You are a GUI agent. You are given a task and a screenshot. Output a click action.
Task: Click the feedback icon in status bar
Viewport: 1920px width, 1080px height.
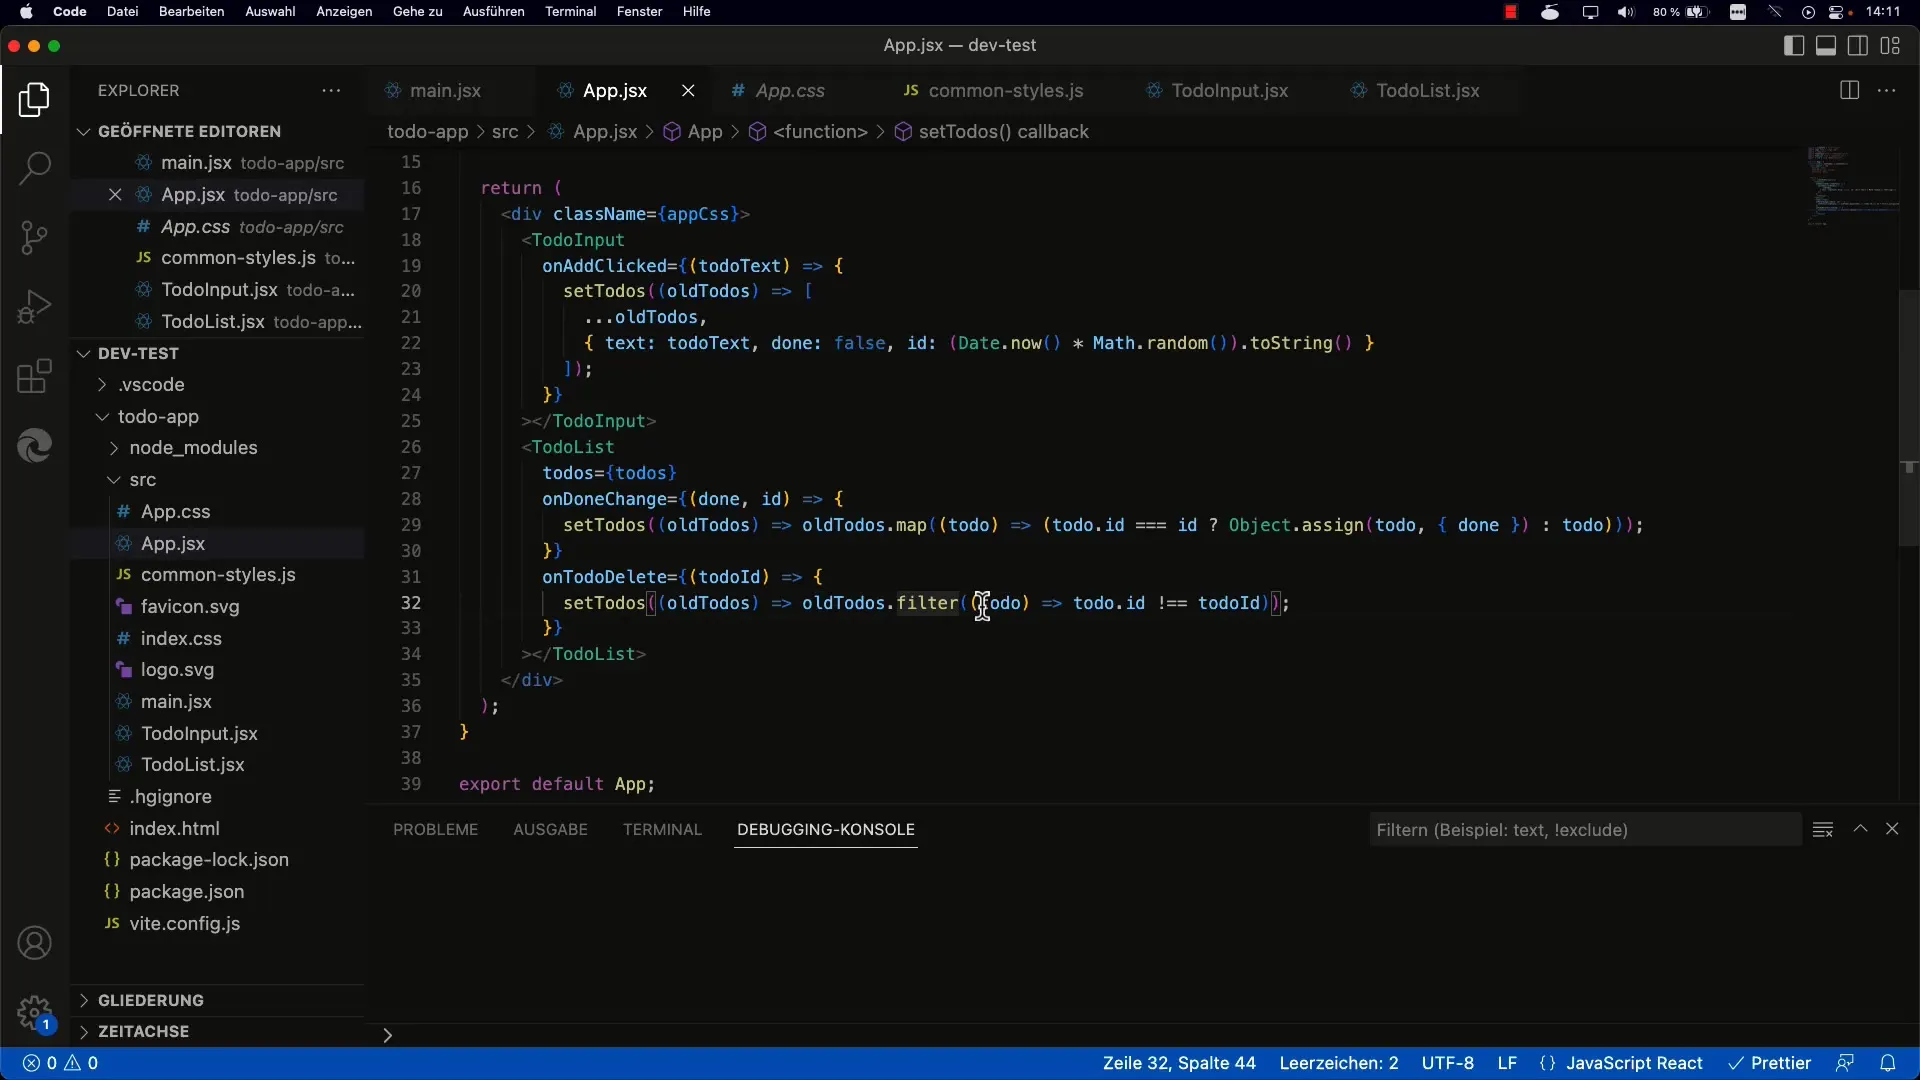[1845, 1063]
